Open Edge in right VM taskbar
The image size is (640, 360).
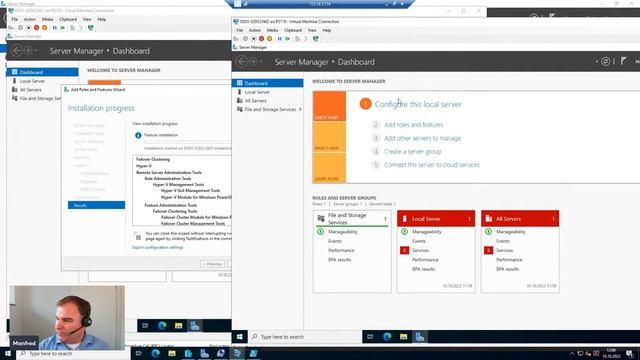click(387, 337)
